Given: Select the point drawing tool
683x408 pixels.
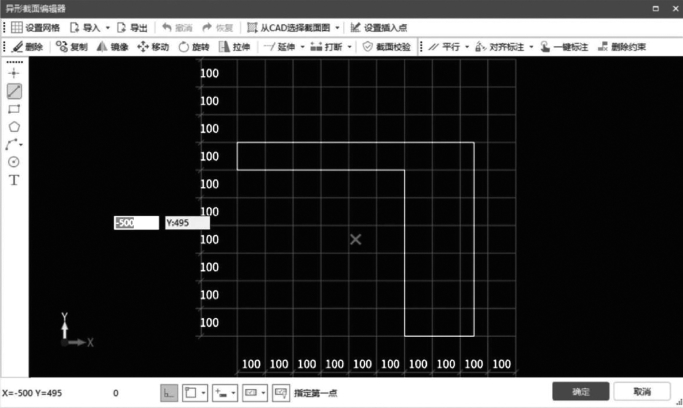Looking at the screenshot, I should coord(14,73).
